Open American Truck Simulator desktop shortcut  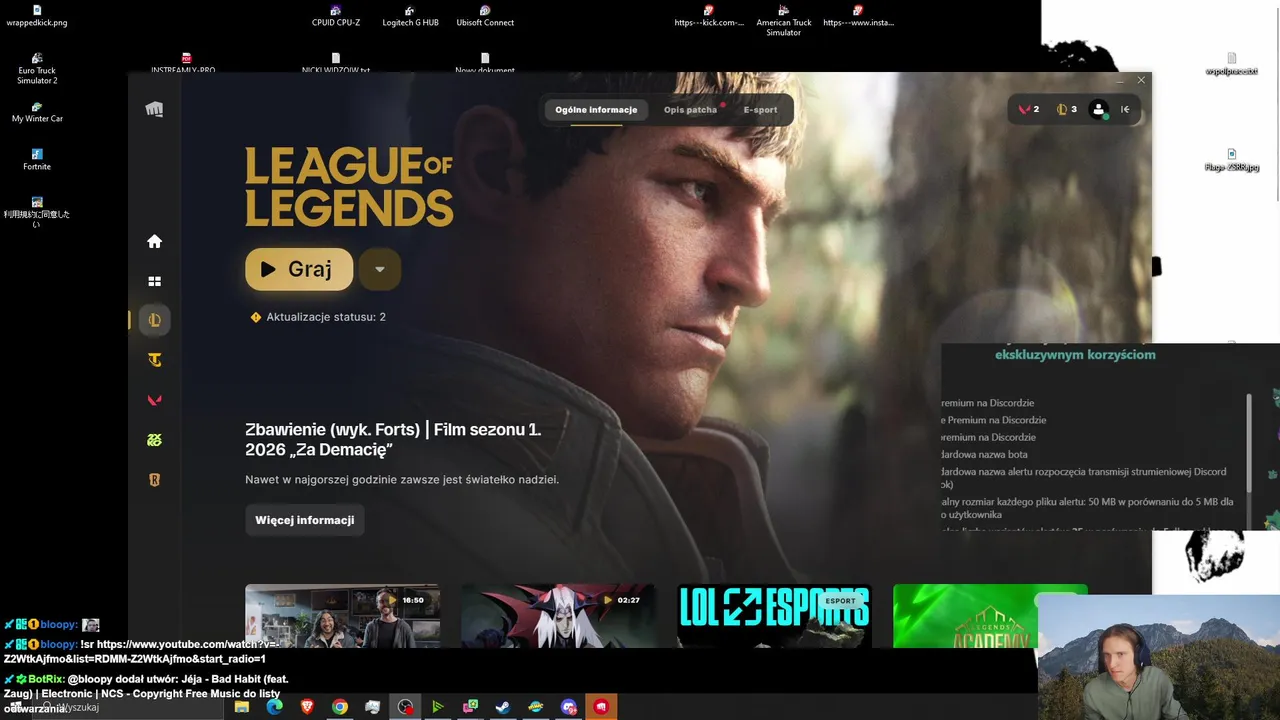tap(784, 21)
